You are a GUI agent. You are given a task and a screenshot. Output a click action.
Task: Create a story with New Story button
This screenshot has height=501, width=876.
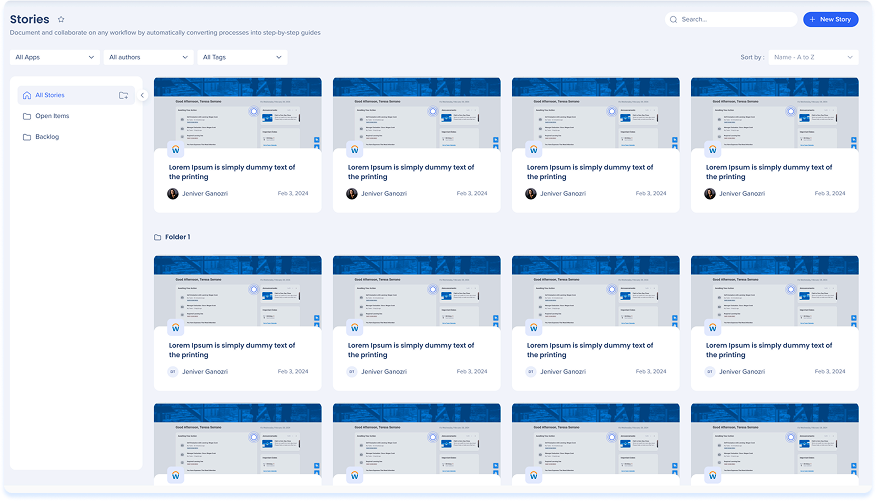[830, 19]
